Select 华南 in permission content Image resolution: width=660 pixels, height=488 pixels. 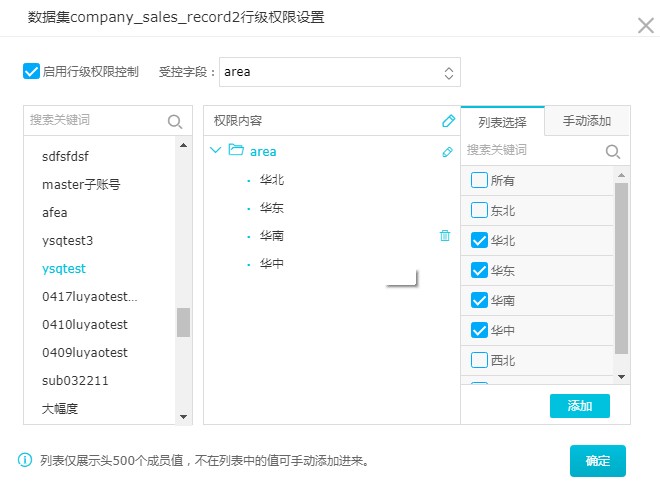tap(271, 236)
